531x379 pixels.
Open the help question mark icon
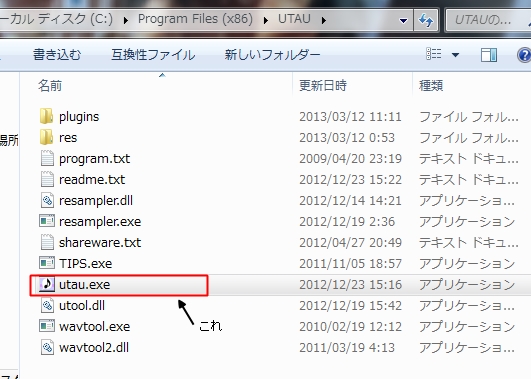click(x=524, y=55)
